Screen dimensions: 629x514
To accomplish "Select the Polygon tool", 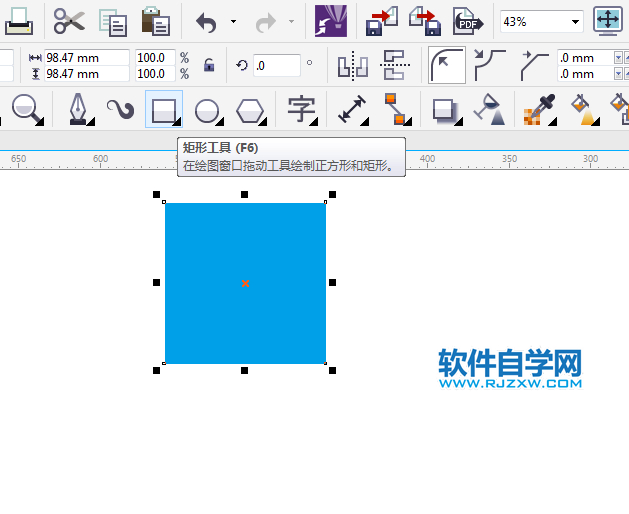I will (x=251, y=111).
